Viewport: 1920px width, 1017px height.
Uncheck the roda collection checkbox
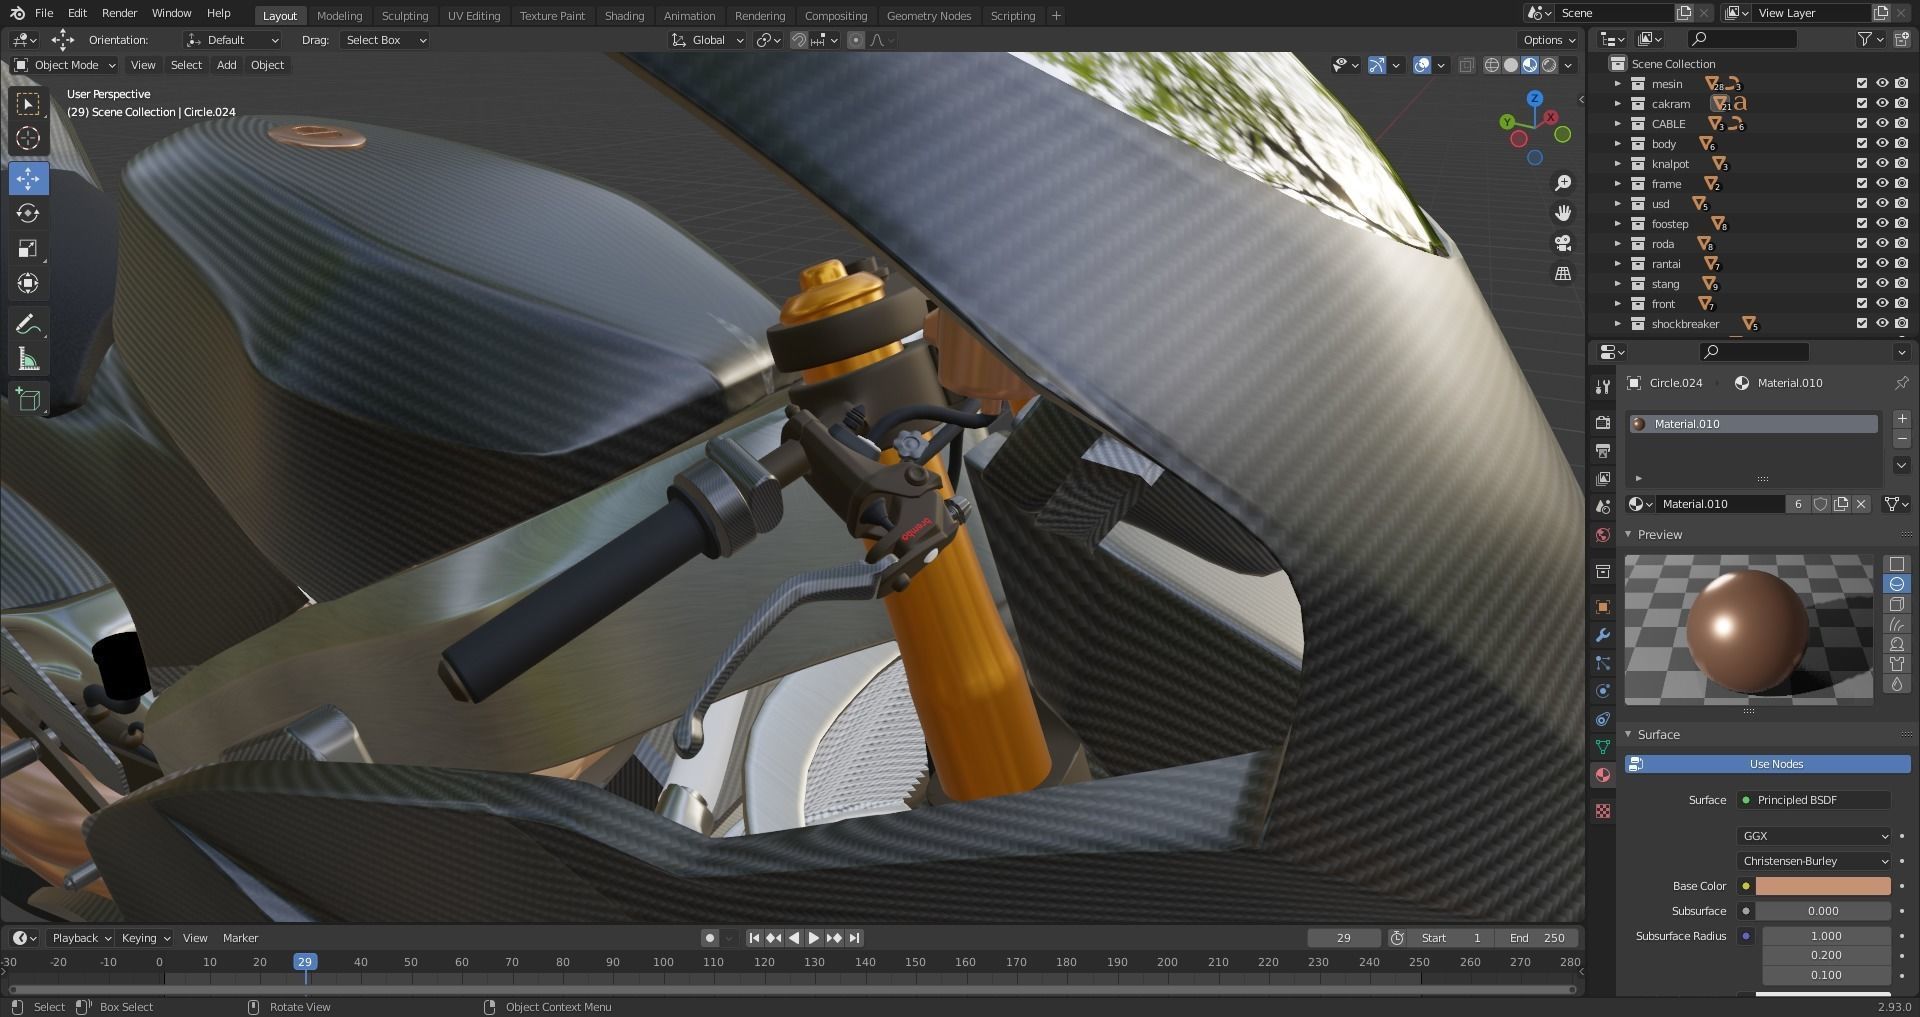click(1861, 244)
